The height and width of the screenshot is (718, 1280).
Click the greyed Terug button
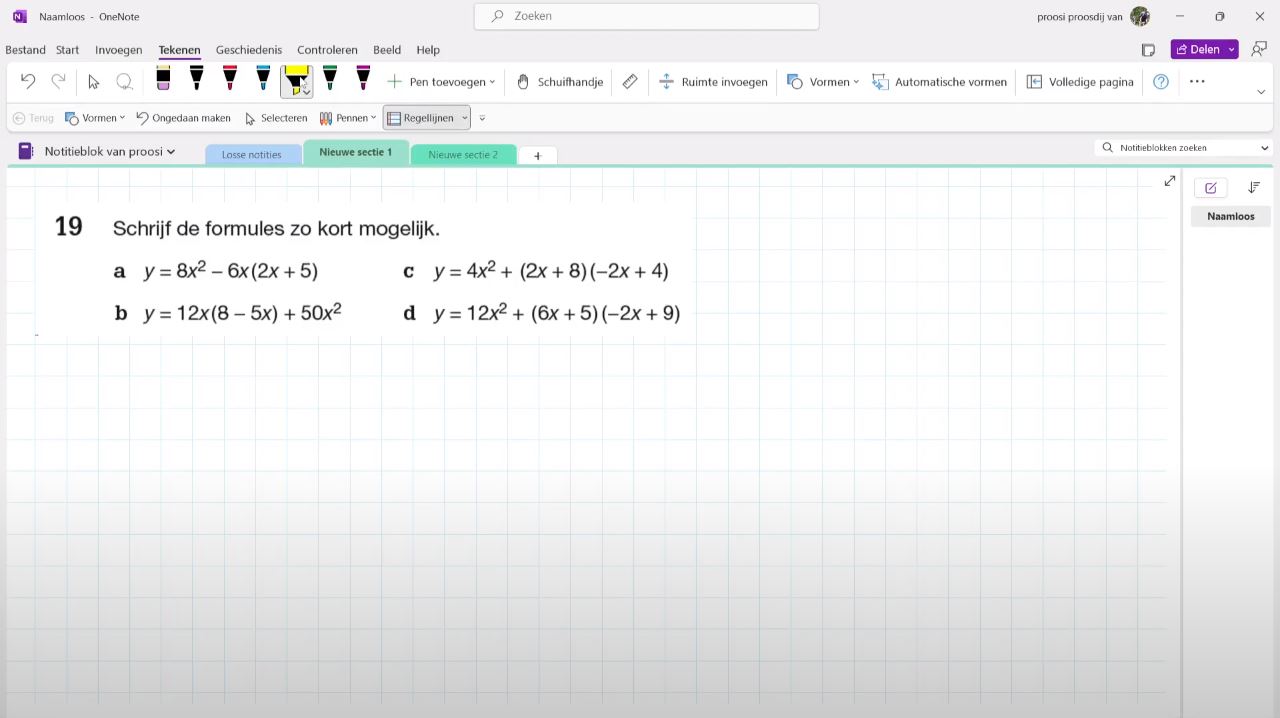tap(33, 118)
